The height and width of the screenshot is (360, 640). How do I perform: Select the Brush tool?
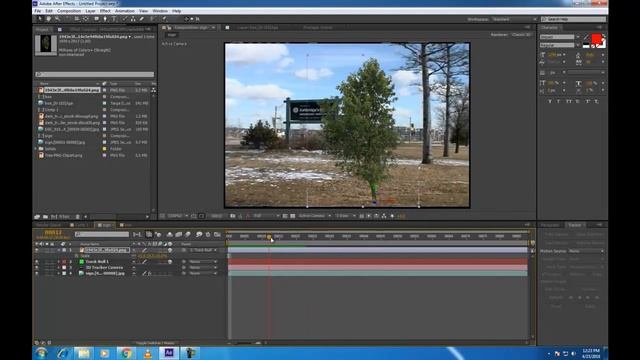(124, 19)
